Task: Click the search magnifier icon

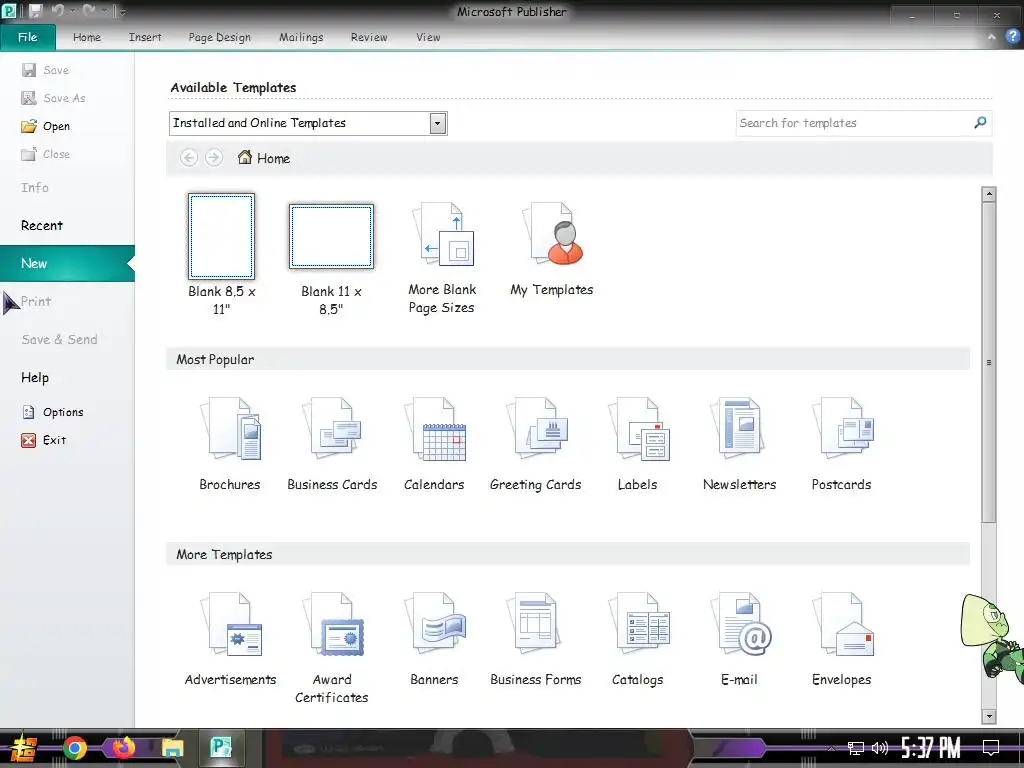Action: (x=980, y=123)
